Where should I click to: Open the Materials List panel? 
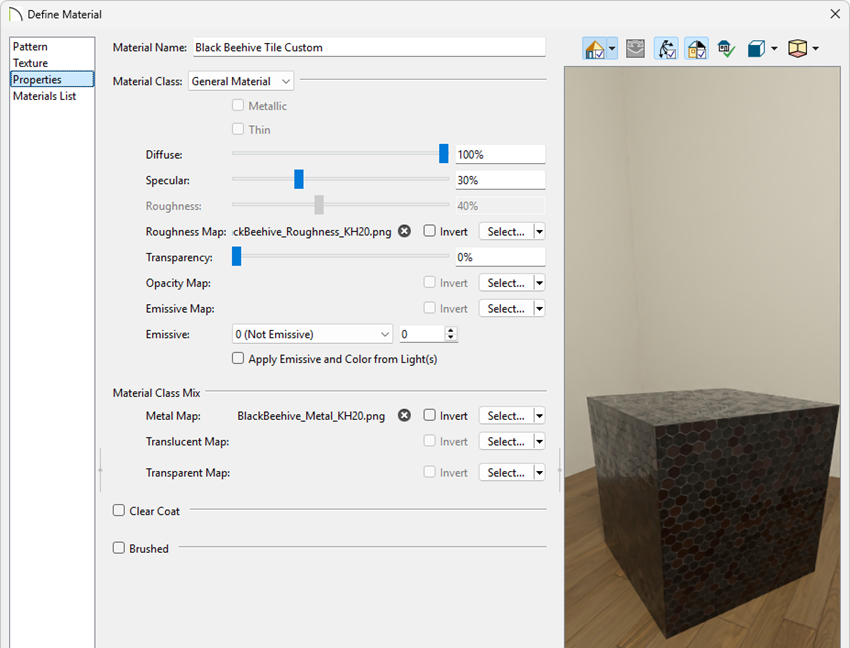pyautogui.click(x=45, y=96)
